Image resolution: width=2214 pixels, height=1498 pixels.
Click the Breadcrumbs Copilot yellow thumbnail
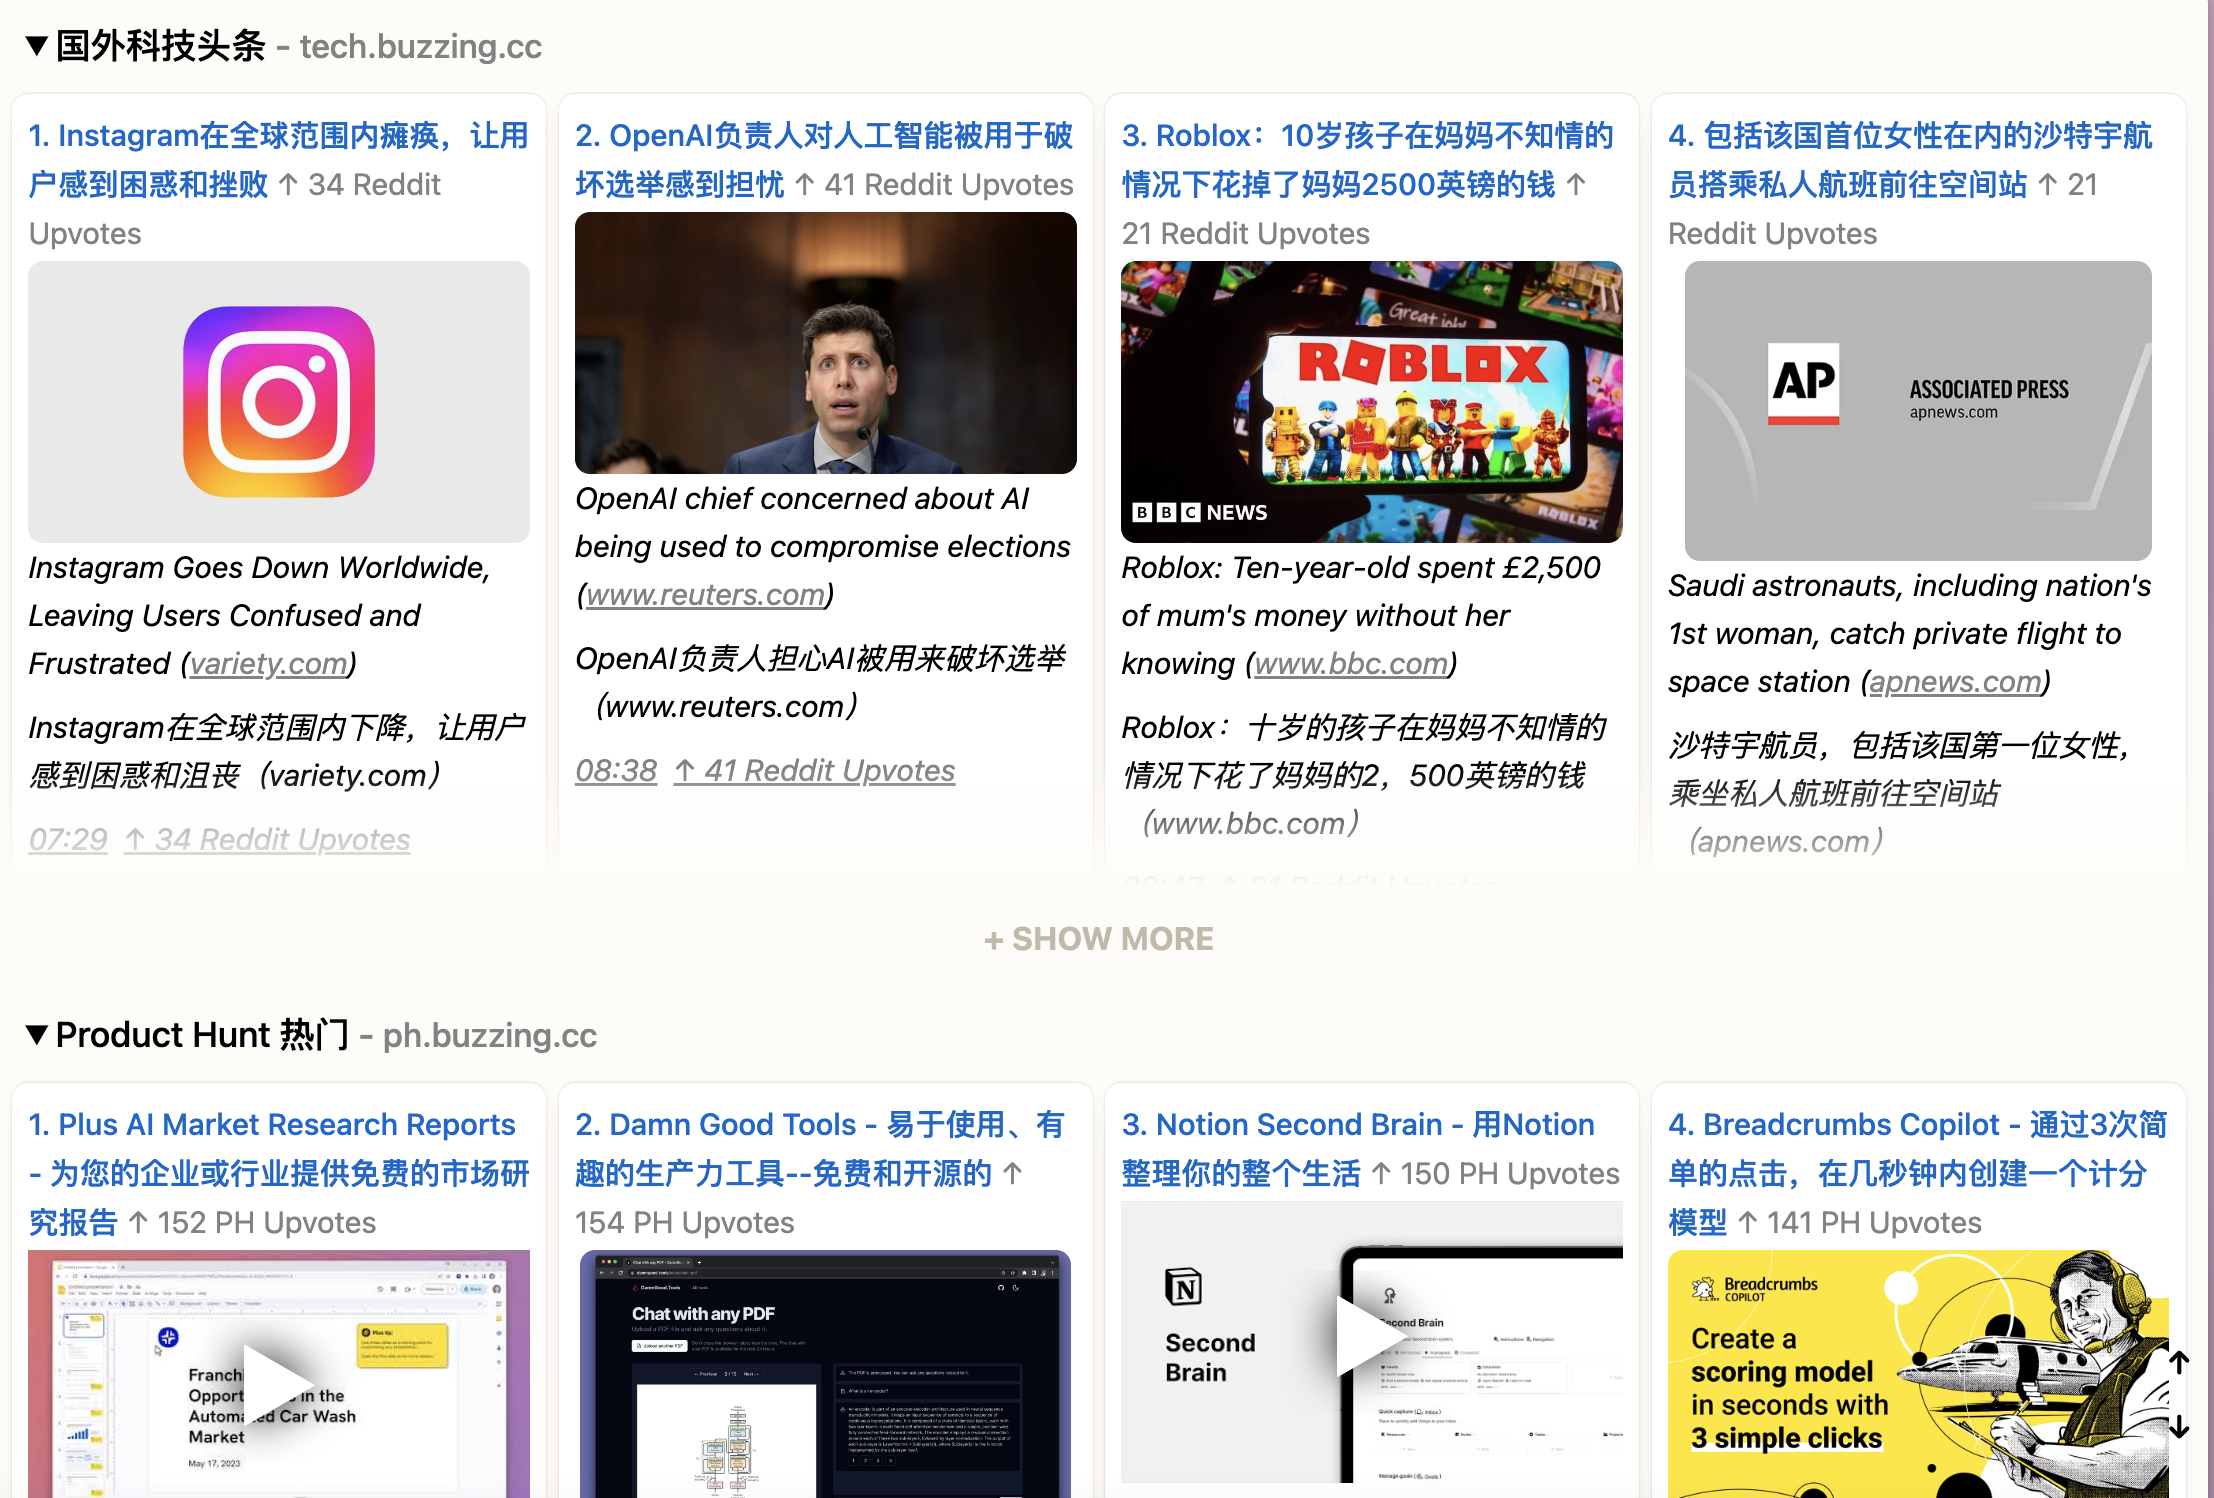click(1917, 1374)
